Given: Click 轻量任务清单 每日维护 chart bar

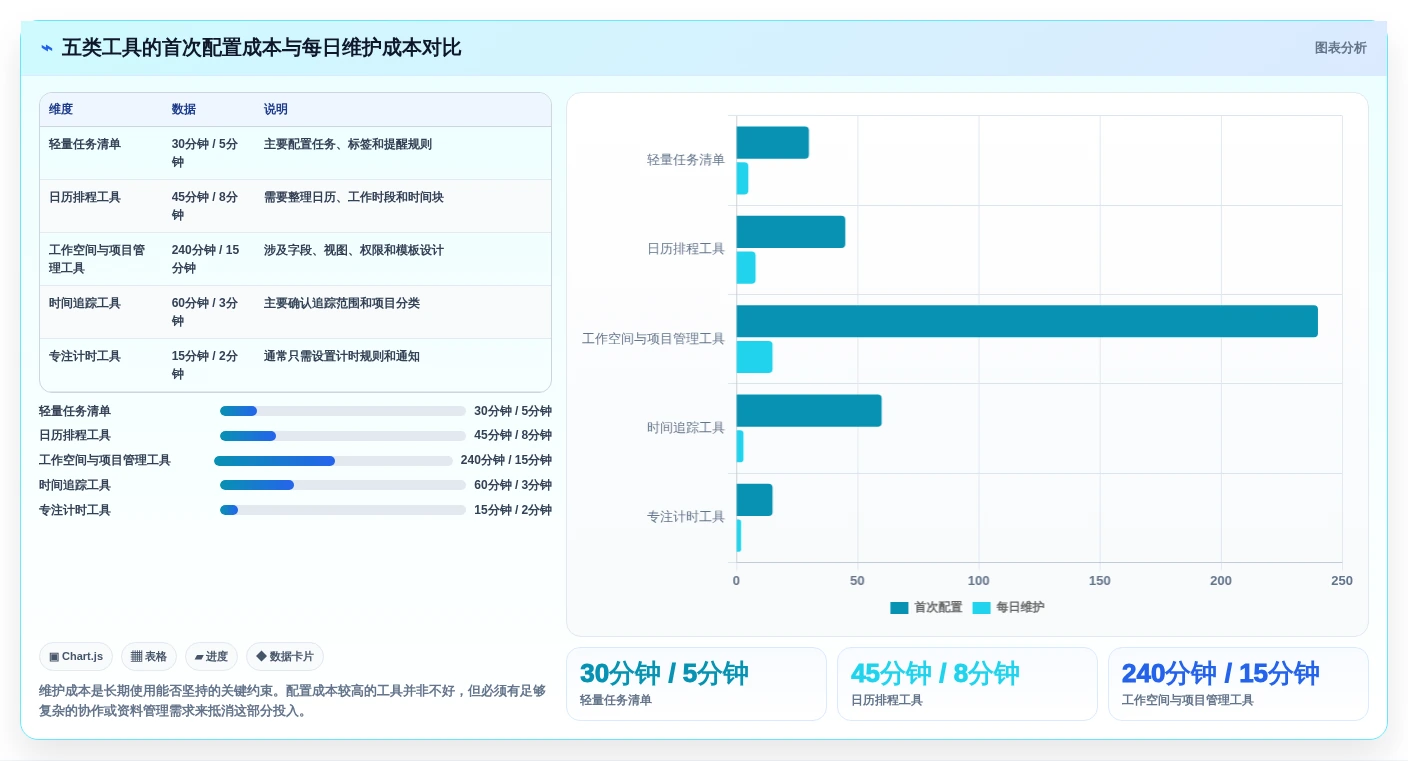Looking at the screenshot, I should click(743, 179).
